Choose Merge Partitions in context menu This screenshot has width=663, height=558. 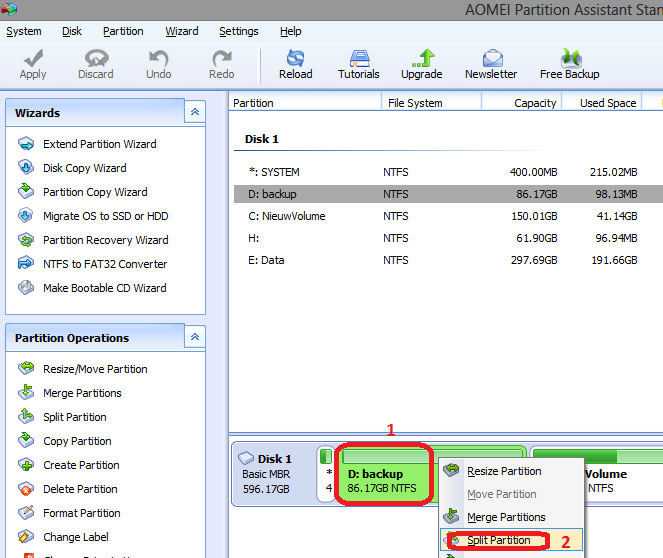[512, 517]
